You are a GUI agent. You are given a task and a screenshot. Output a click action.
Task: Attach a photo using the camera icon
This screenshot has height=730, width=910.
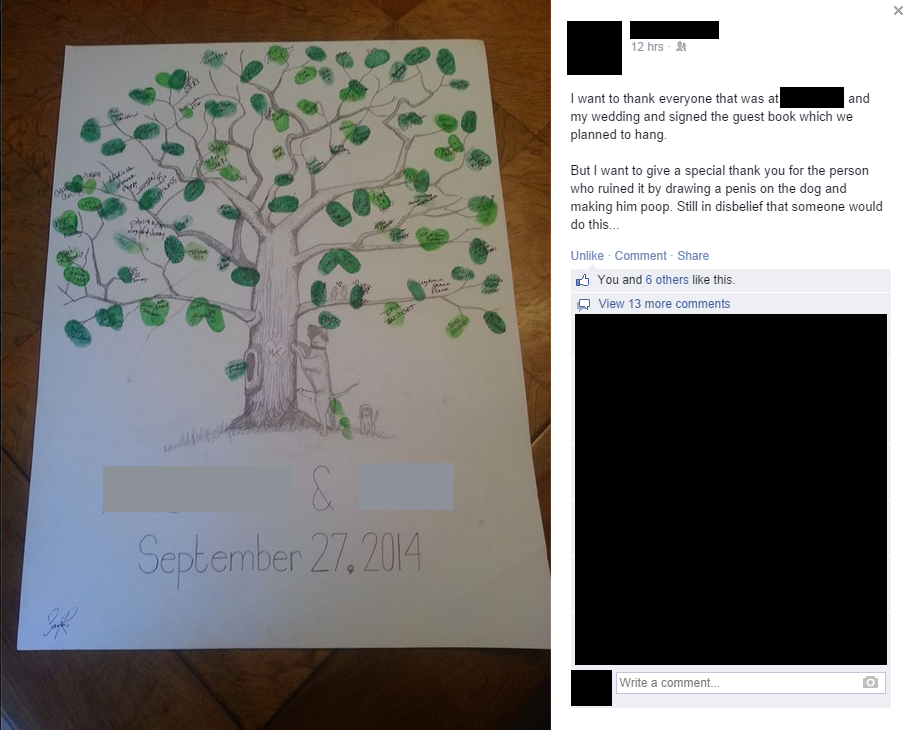pos(870,682)
